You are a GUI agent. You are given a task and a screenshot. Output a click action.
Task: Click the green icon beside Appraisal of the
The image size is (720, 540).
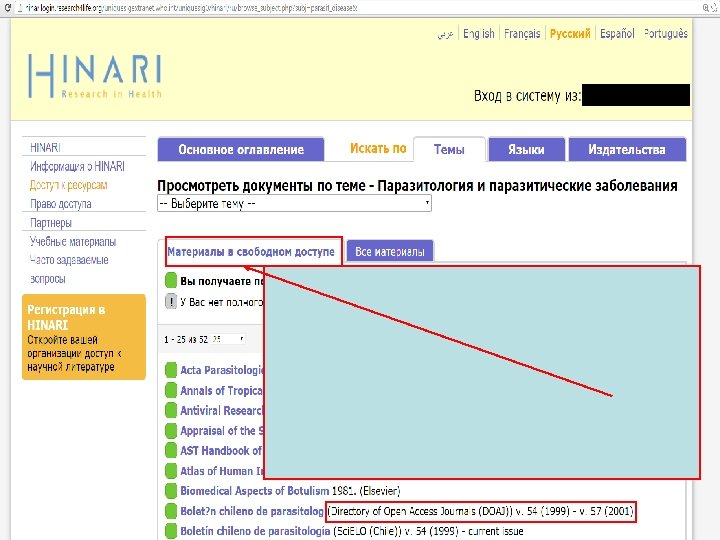pos(171,430)
